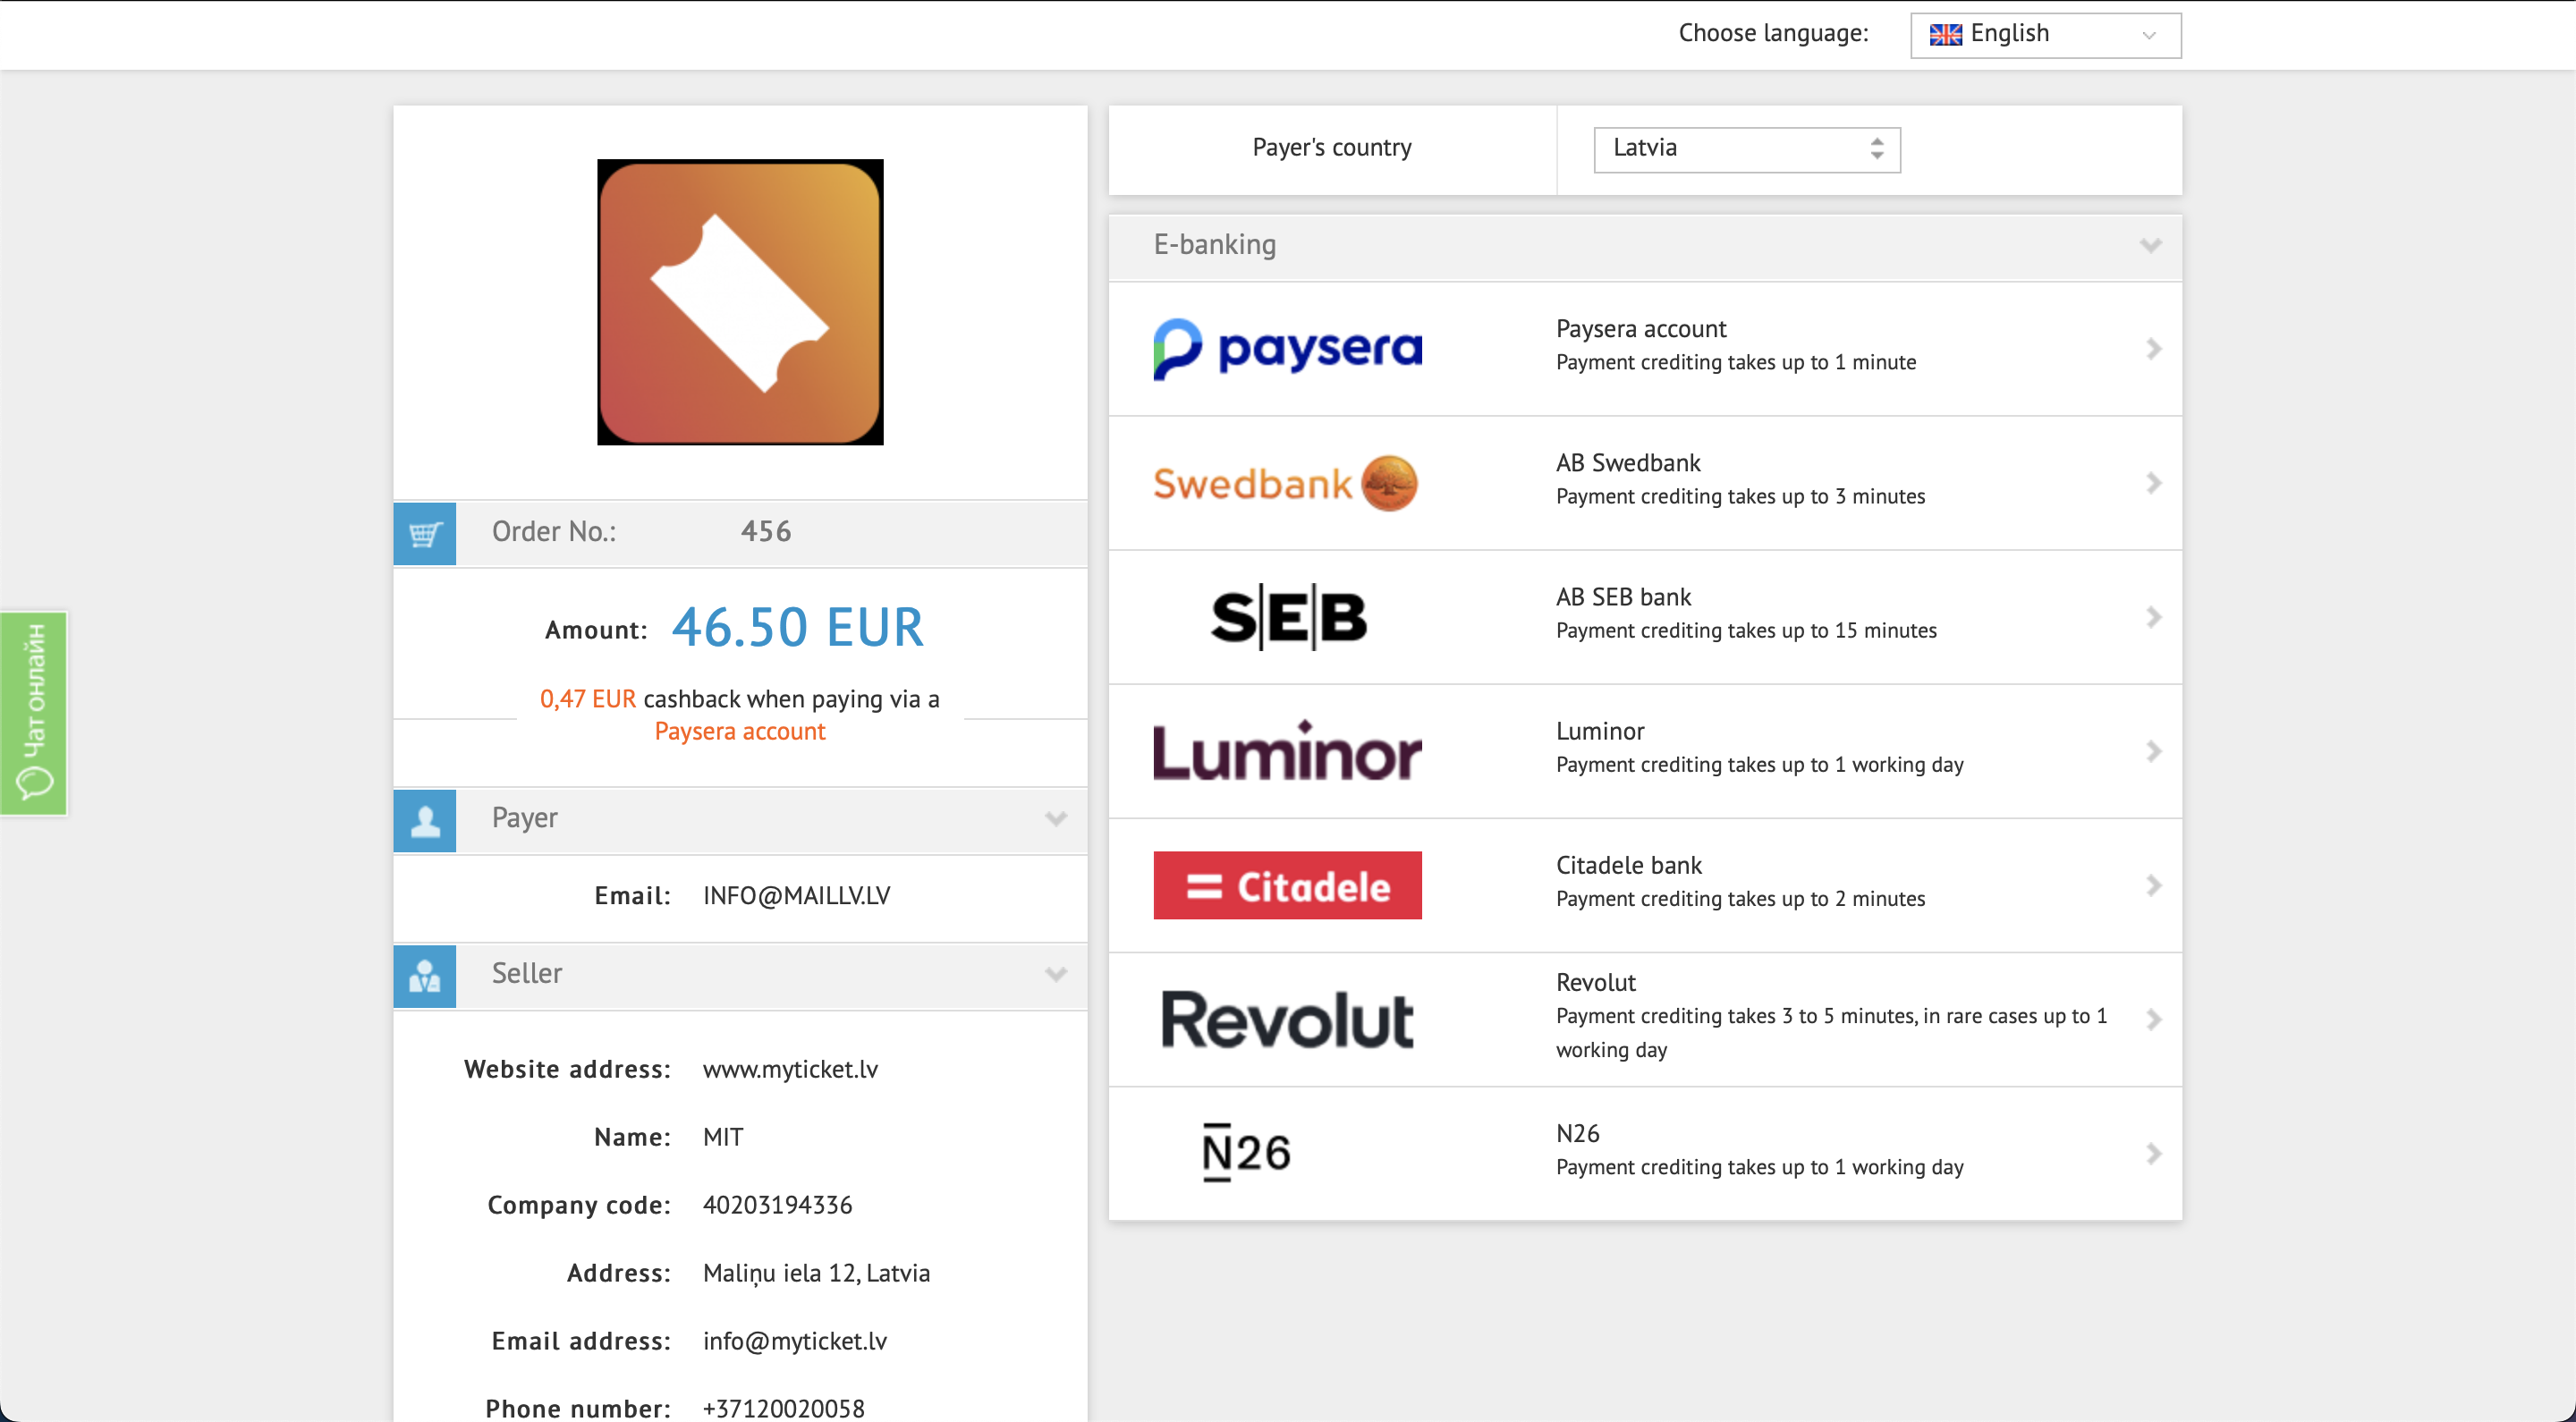Collapse the E-banking section
Viewport: 2576px width, 1422px height.
coord(2150,245)
